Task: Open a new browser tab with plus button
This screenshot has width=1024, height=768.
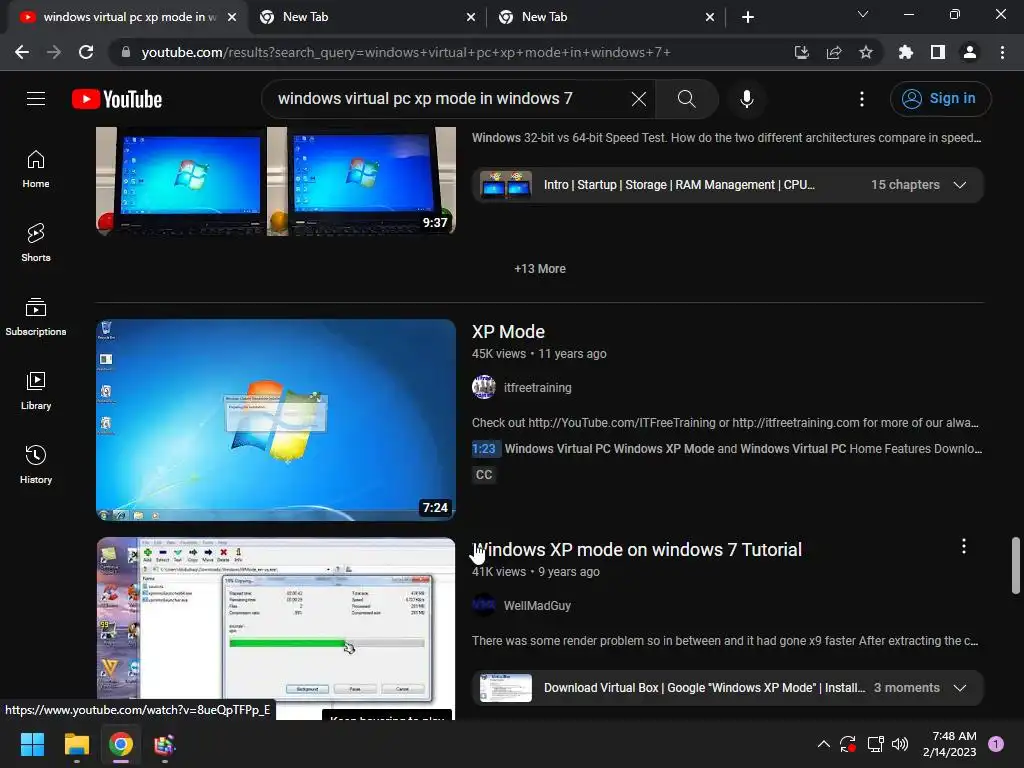Action: [x=748, y=18]
